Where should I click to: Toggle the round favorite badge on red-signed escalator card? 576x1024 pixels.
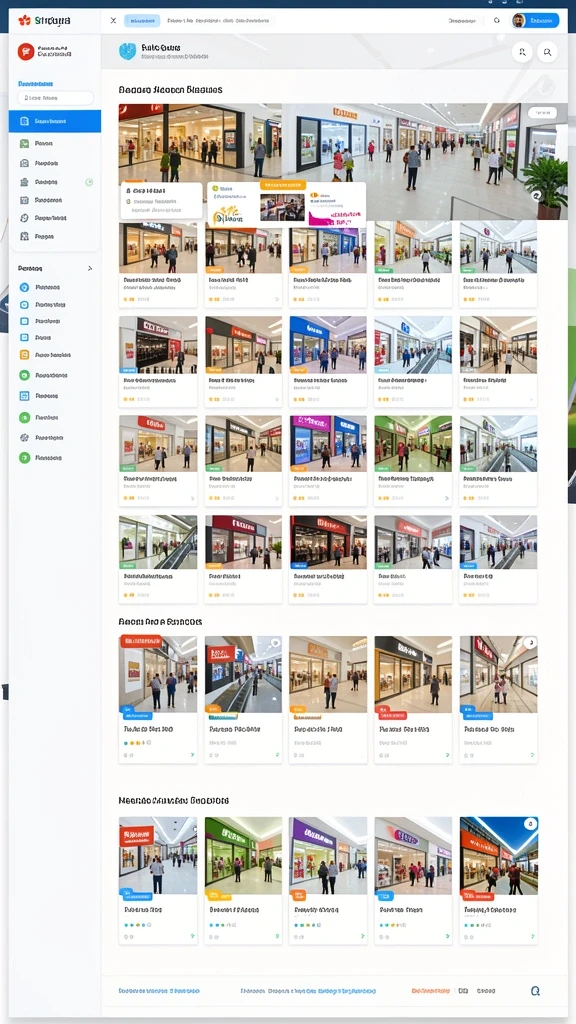(x=275, y=643)
